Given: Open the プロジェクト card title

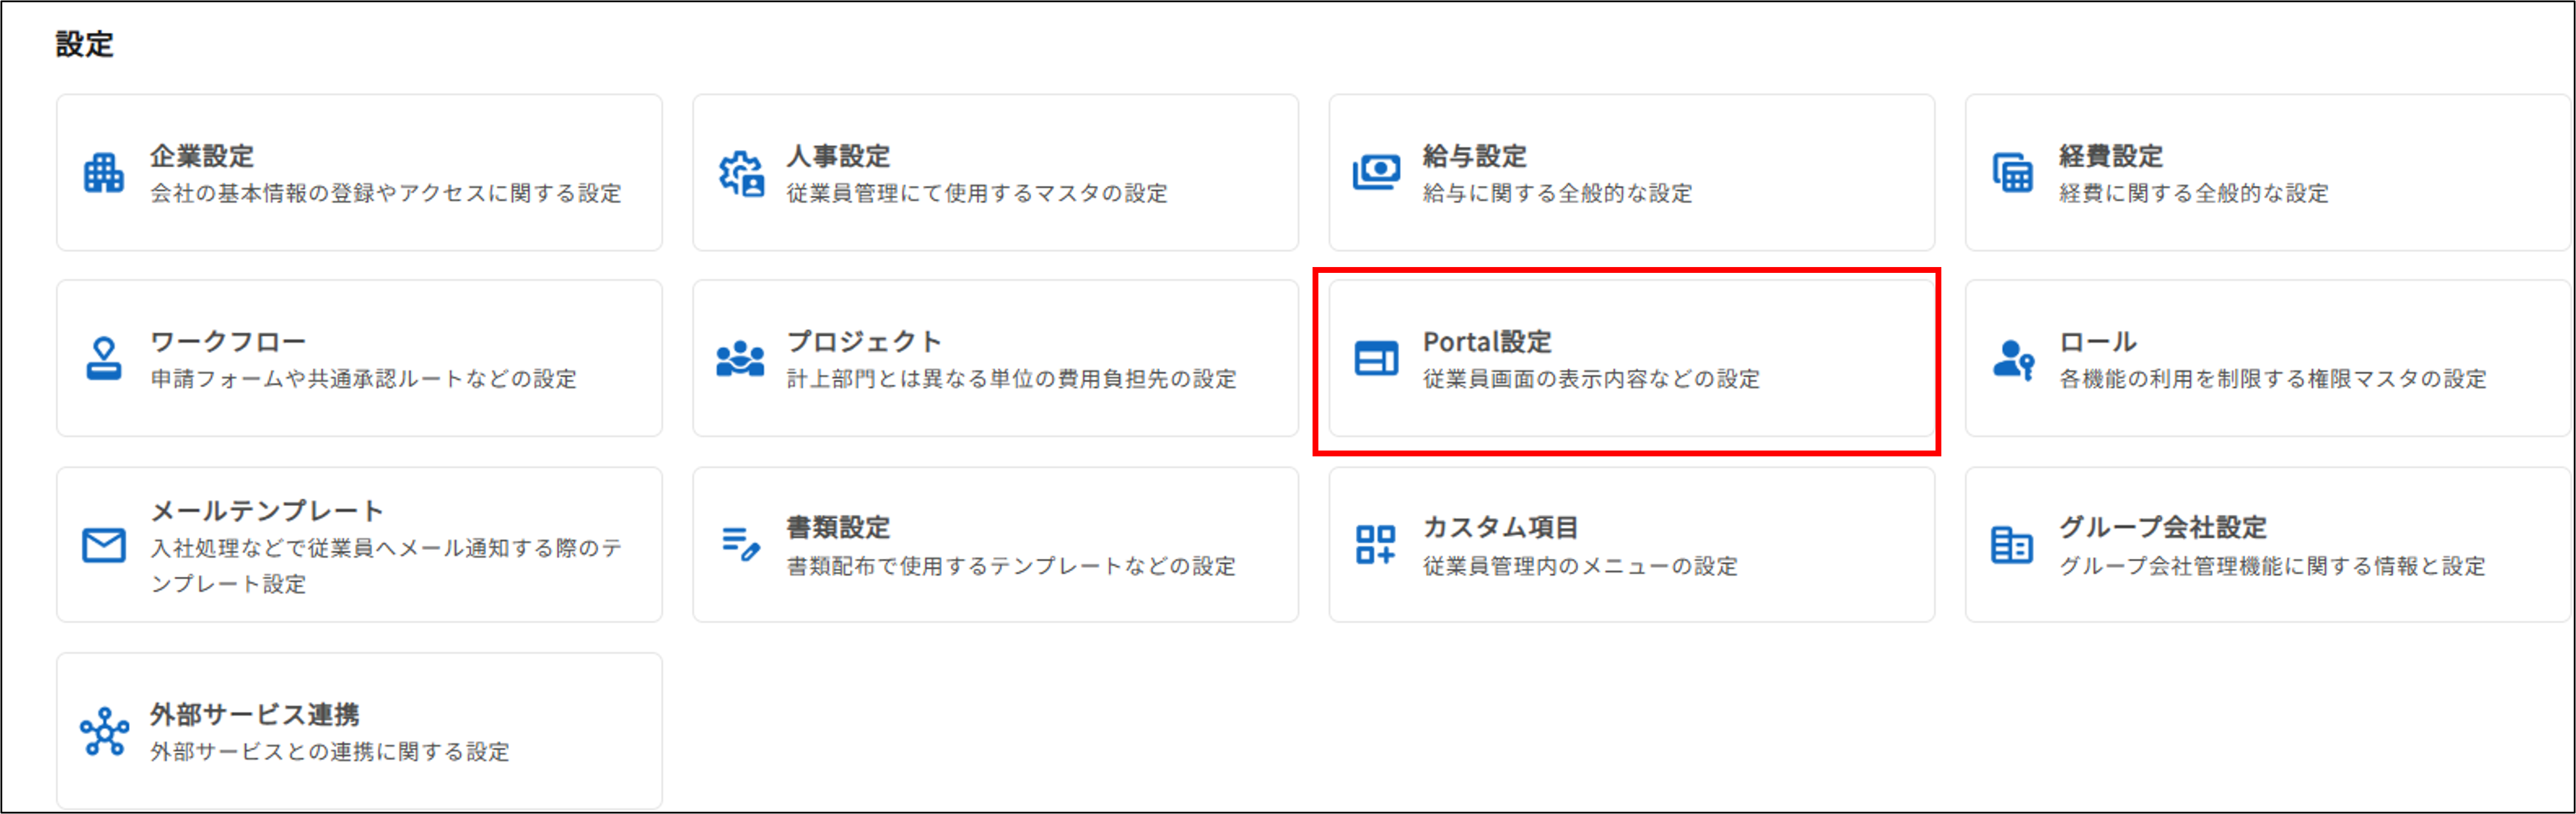Looking at the screenshot, I should tap(864, 342).
